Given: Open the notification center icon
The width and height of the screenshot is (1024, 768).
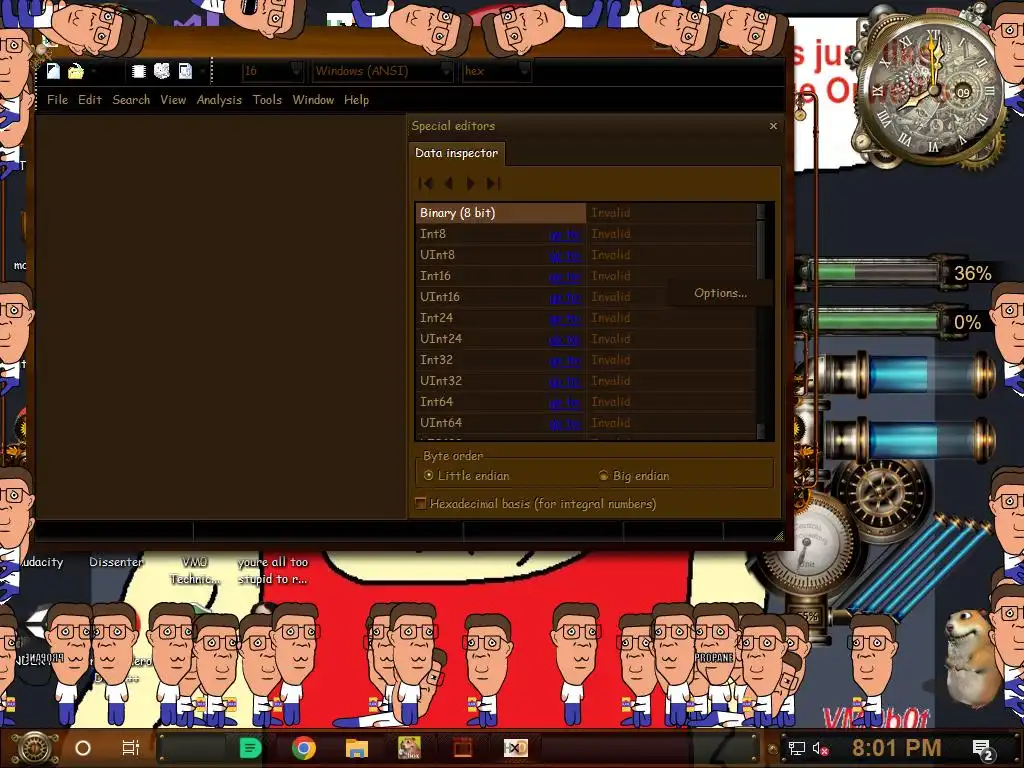Looking at the screenshot, I should click(x=983, y=750).
